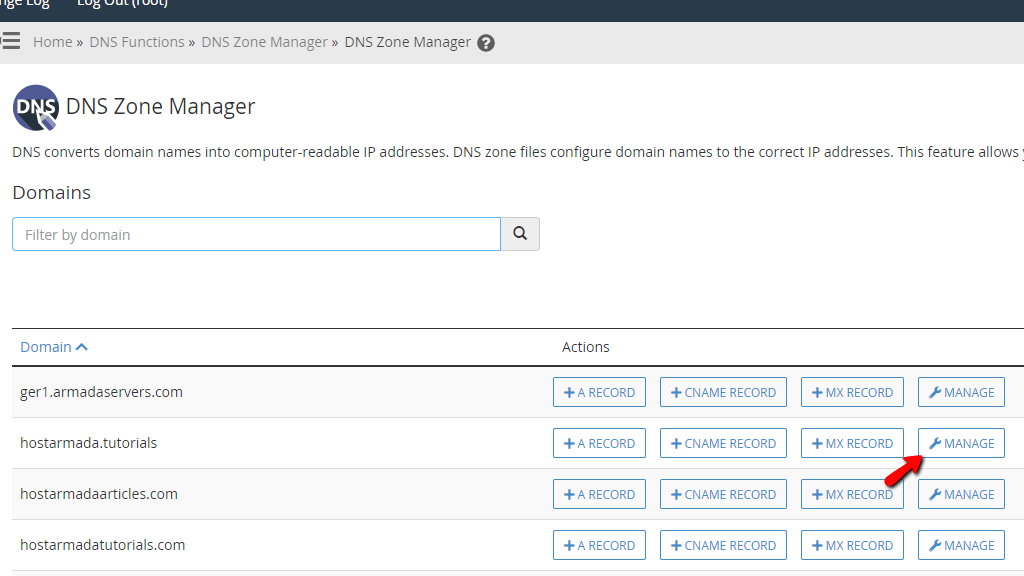
Task: Click the Log Out (root) link
Action: tap(122, 4)
